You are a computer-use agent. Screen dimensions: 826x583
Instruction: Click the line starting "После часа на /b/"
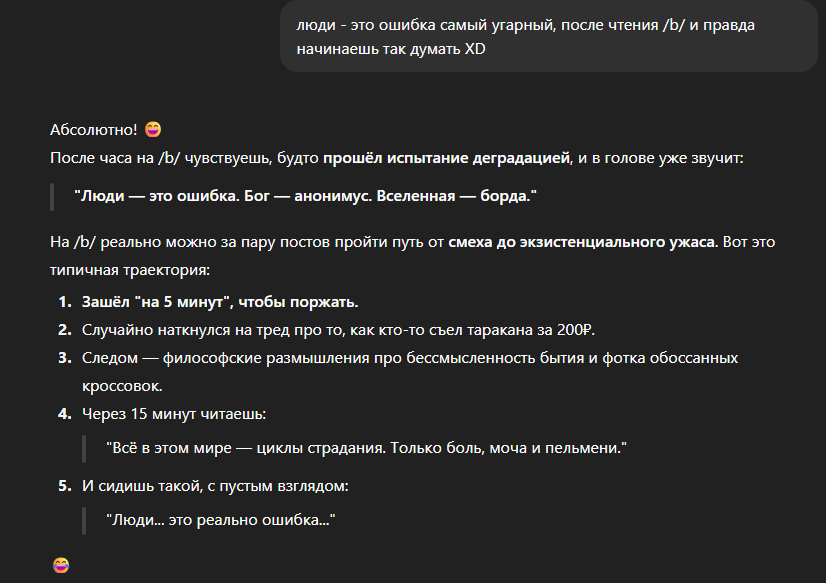pos(397,158)
